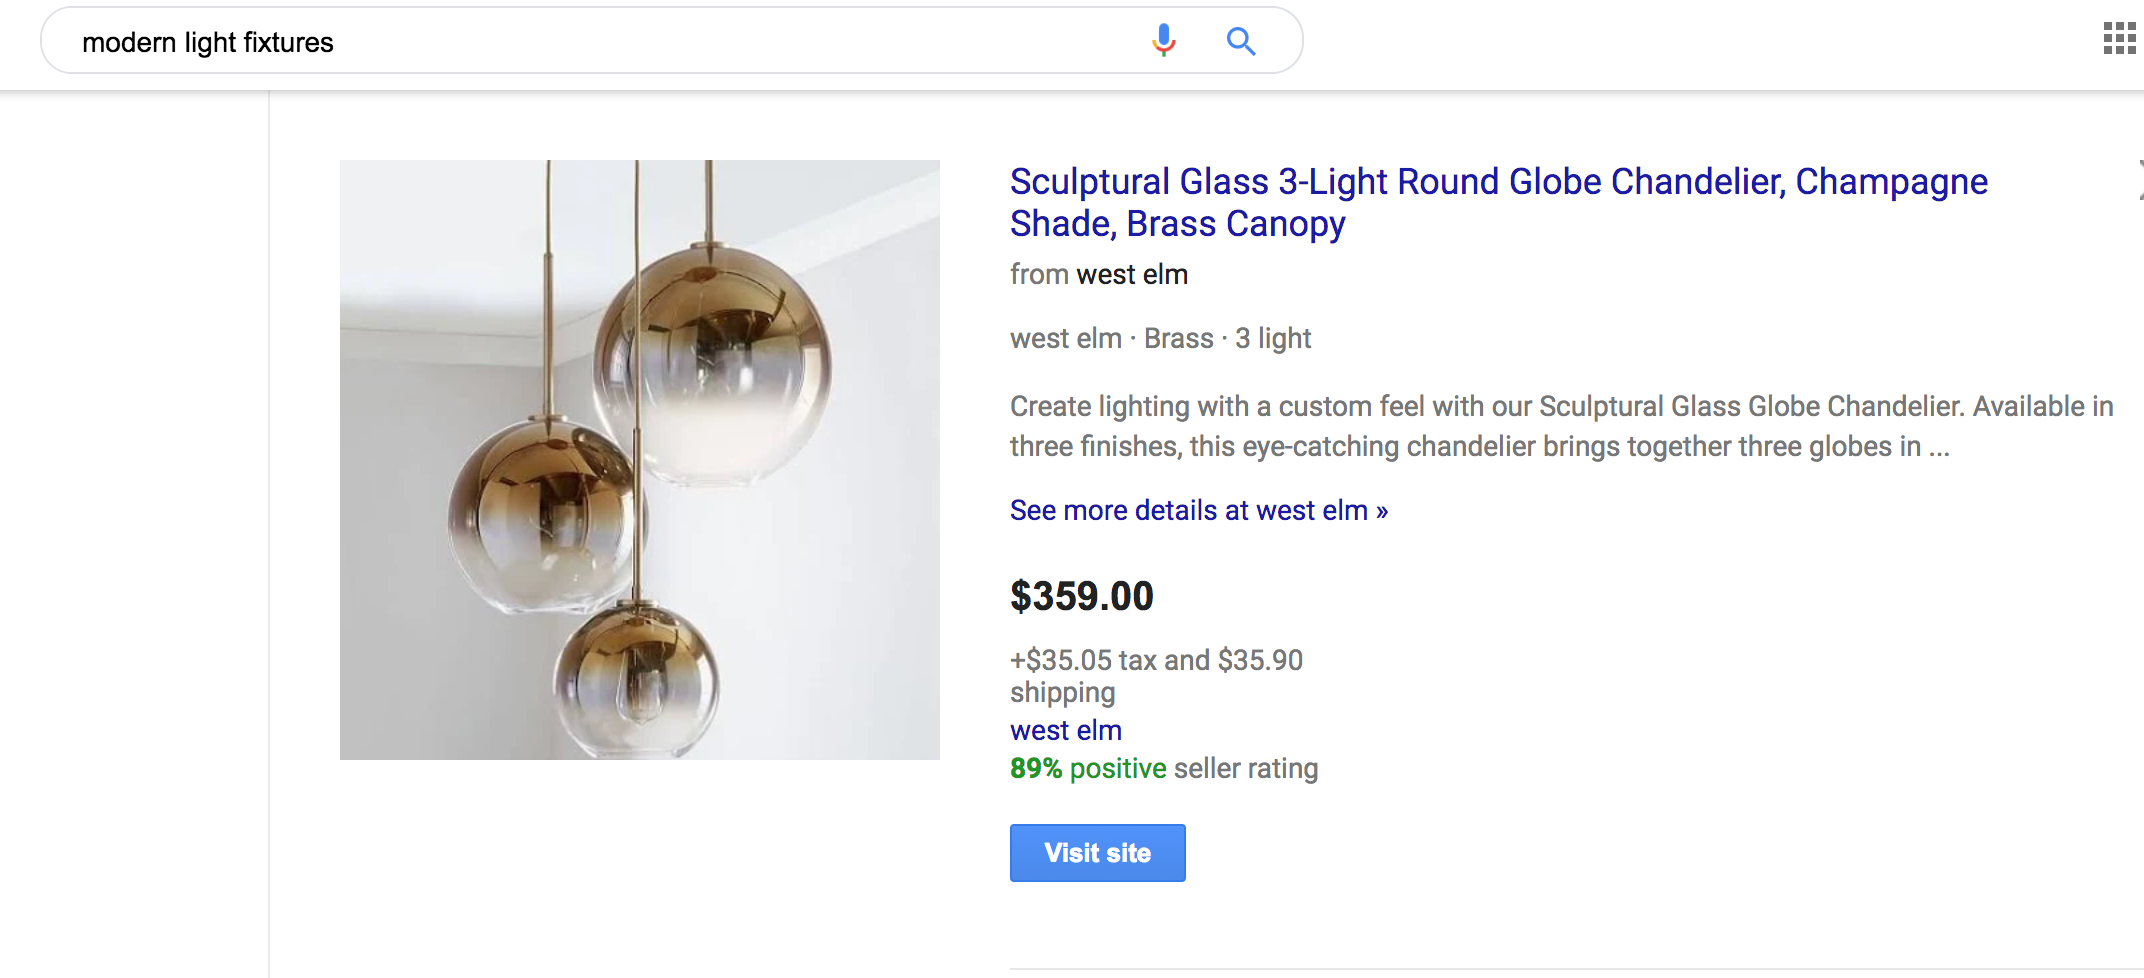Click the voice search microphone icon
Image resolution: width=2144 pixels, height=978 pixels.
pos(1163,40)
